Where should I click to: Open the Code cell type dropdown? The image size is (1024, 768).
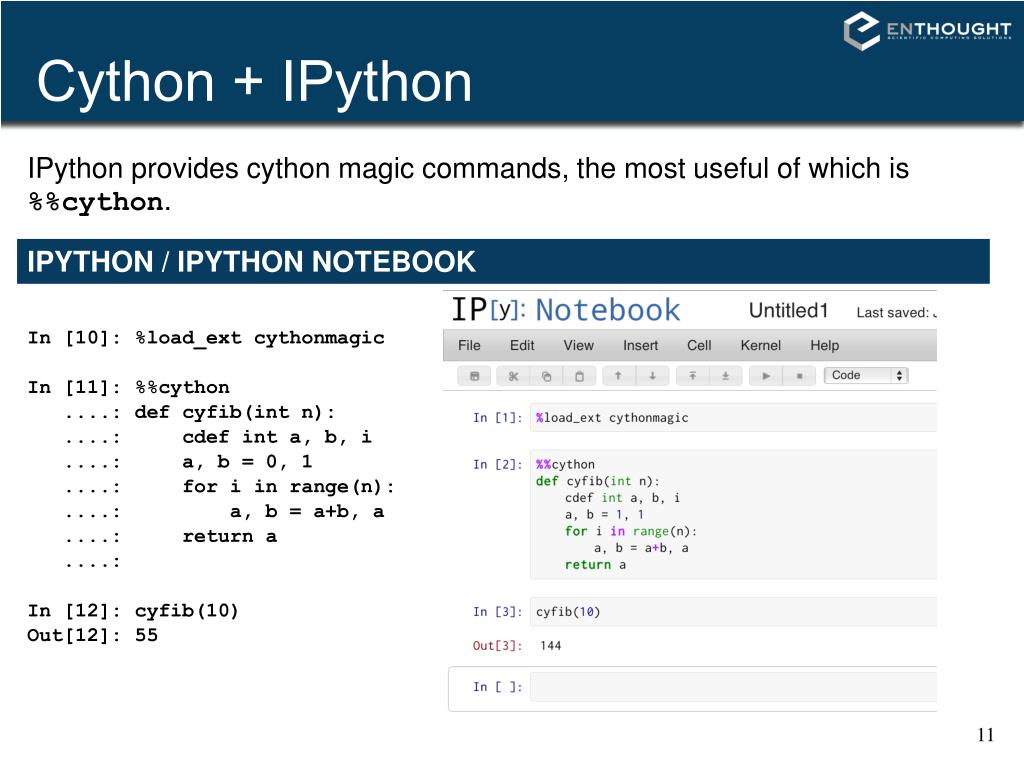866,376
